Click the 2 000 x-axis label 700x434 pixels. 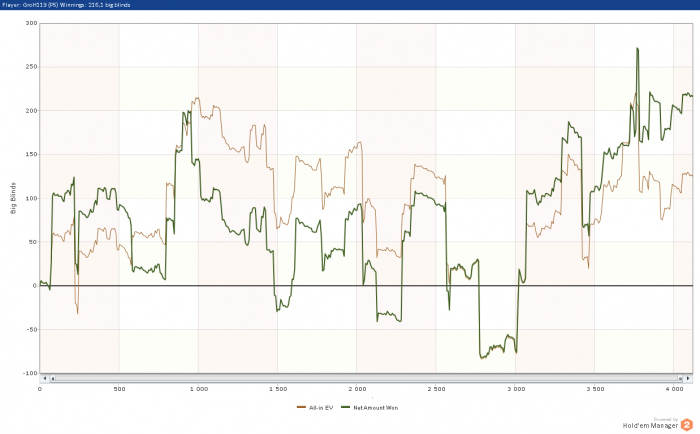click(357, 389)
